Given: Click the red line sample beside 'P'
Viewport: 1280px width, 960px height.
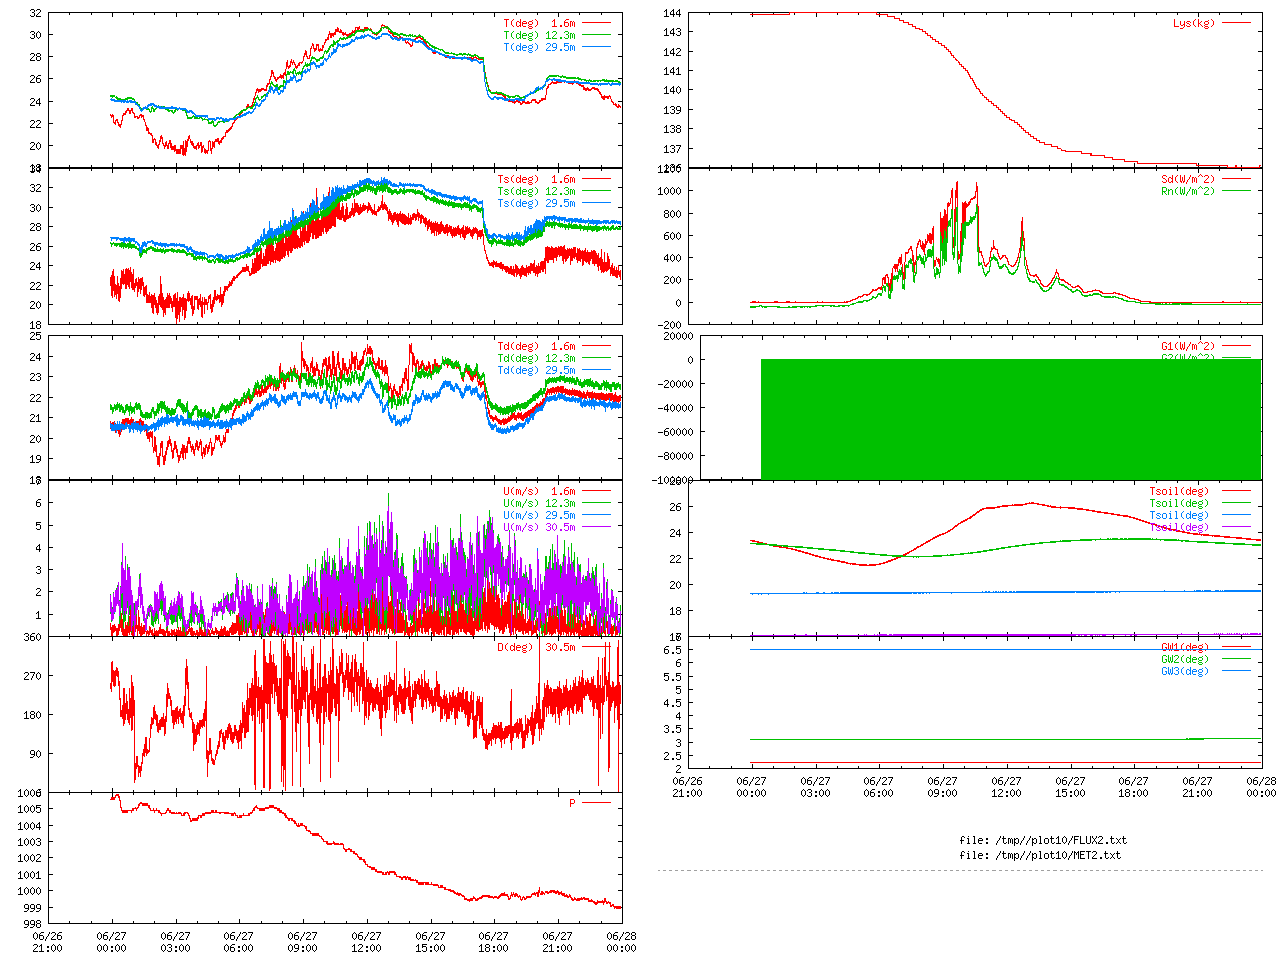Looking at the screenshot, I should 596,803.
